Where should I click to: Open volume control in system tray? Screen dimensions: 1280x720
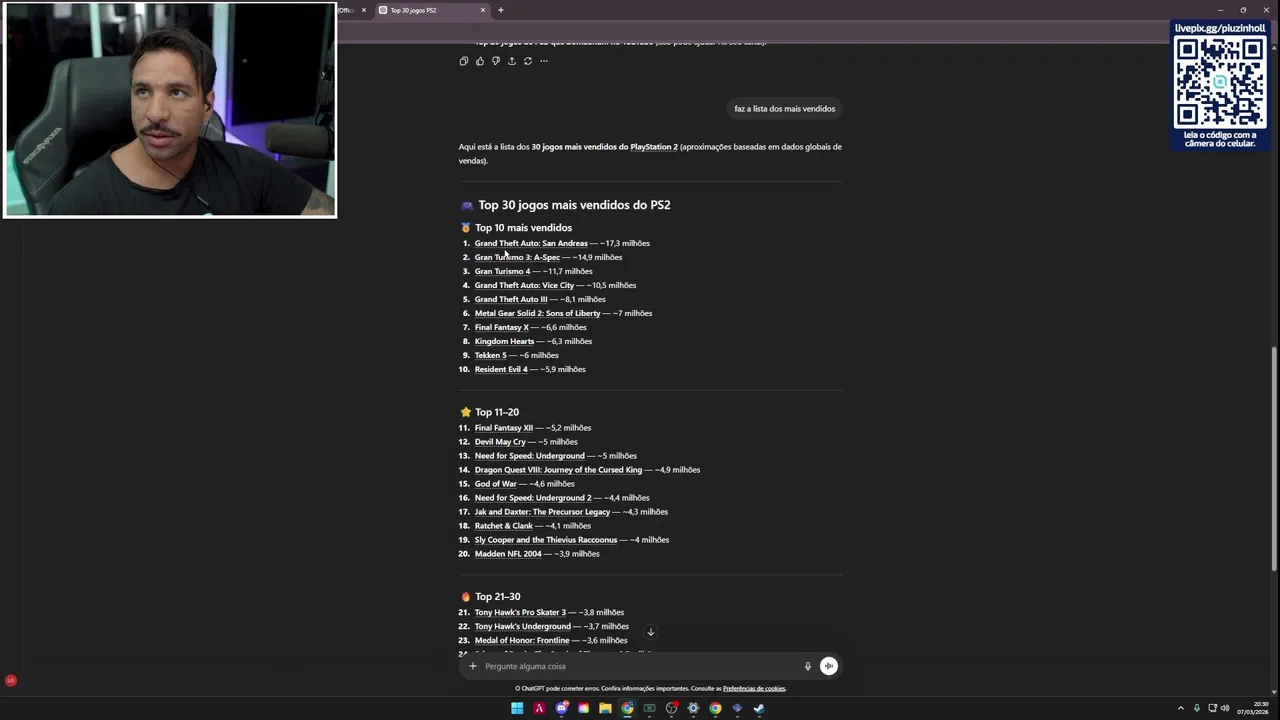pyautogui.click(x=1225, y=708)
